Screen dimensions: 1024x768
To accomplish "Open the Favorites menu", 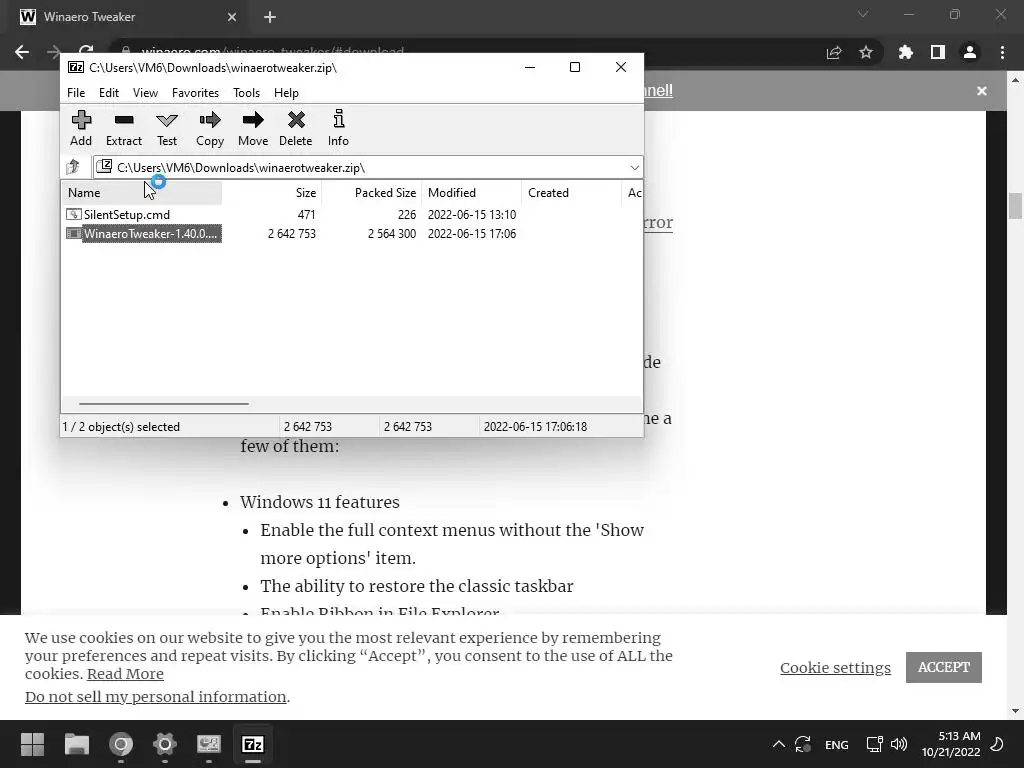I will (195, 93).
